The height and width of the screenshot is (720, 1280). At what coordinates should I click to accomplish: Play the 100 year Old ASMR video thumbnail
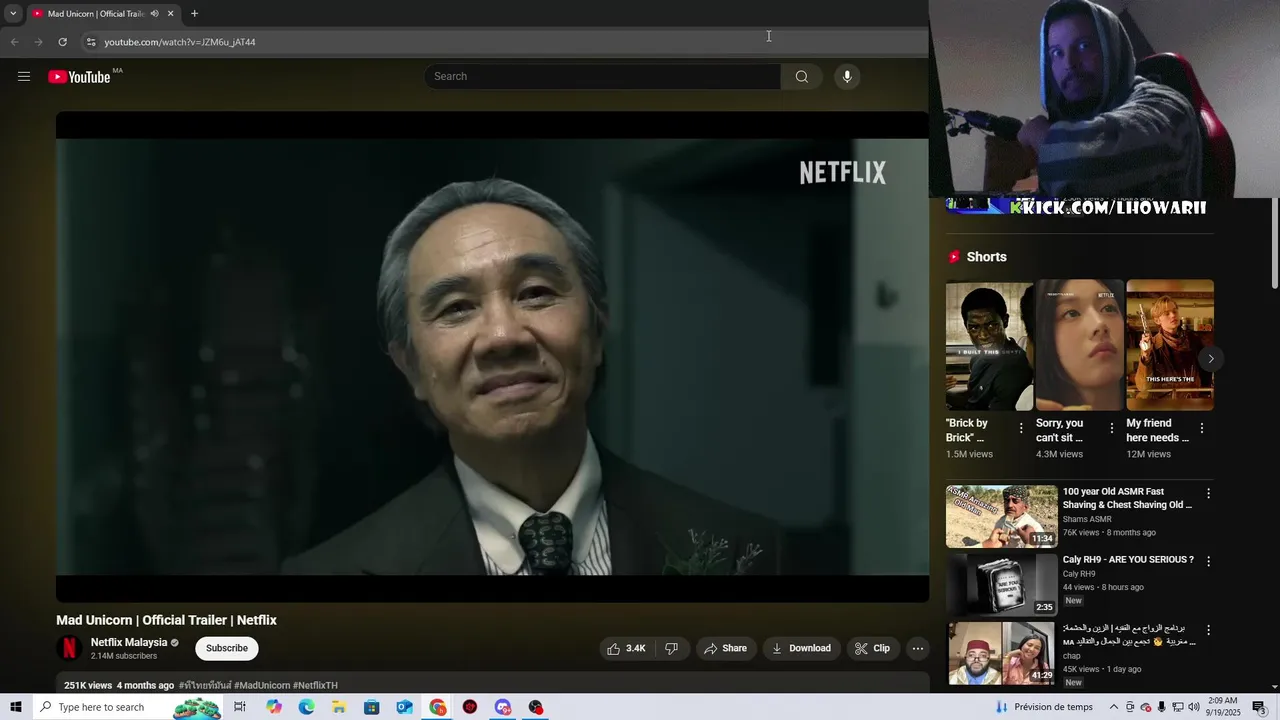1001,516
